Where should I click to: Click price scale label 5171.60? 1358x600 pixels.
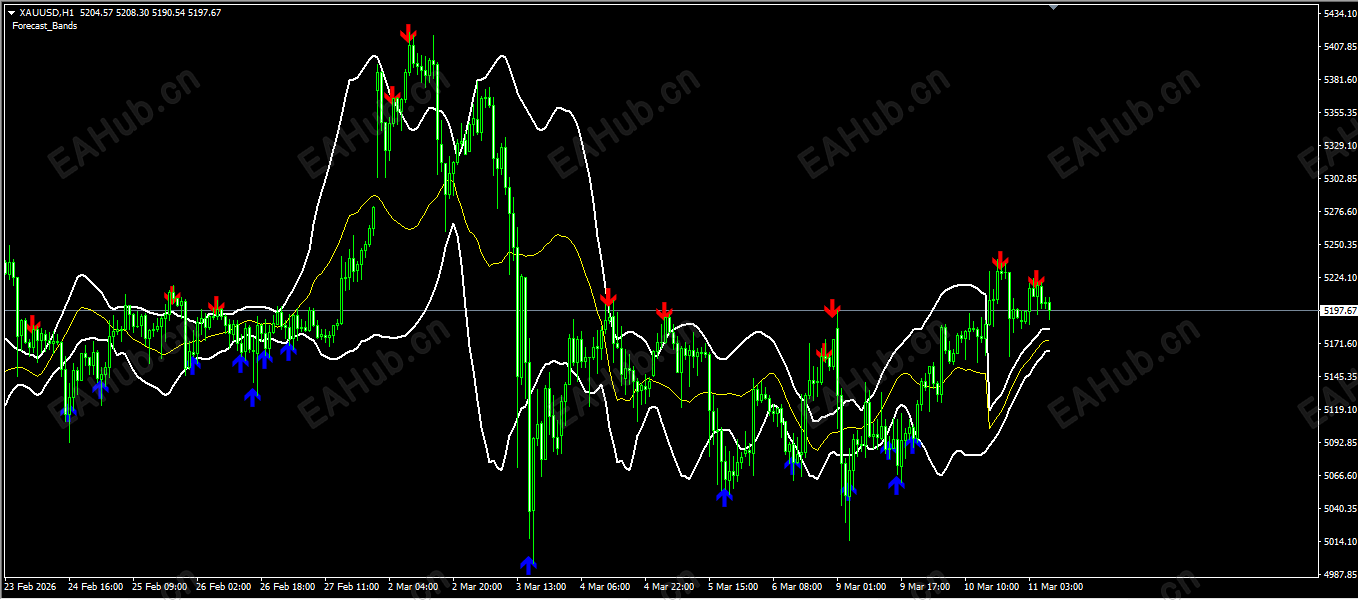[x=1339, y=344]
